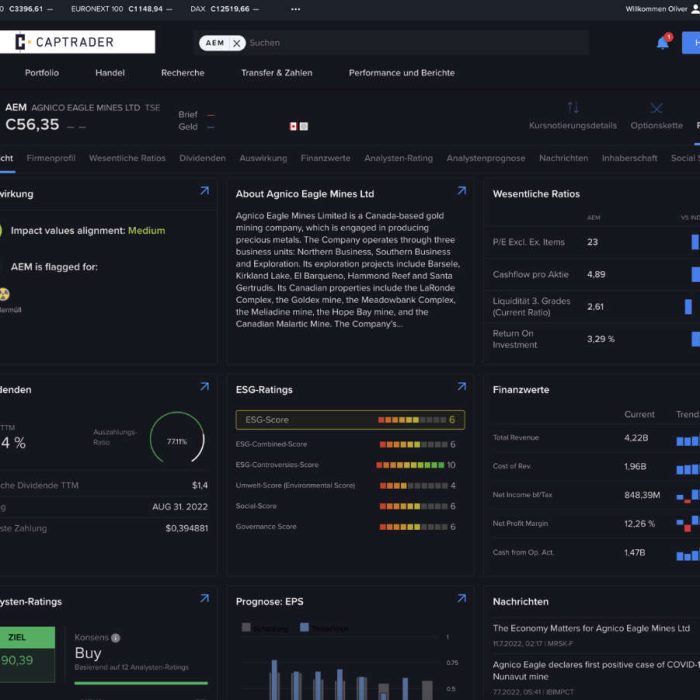The height and width of the screenshot is (700, 700).
Task: Switch to the Nachrichten tab
Action: tap(563, 158)
